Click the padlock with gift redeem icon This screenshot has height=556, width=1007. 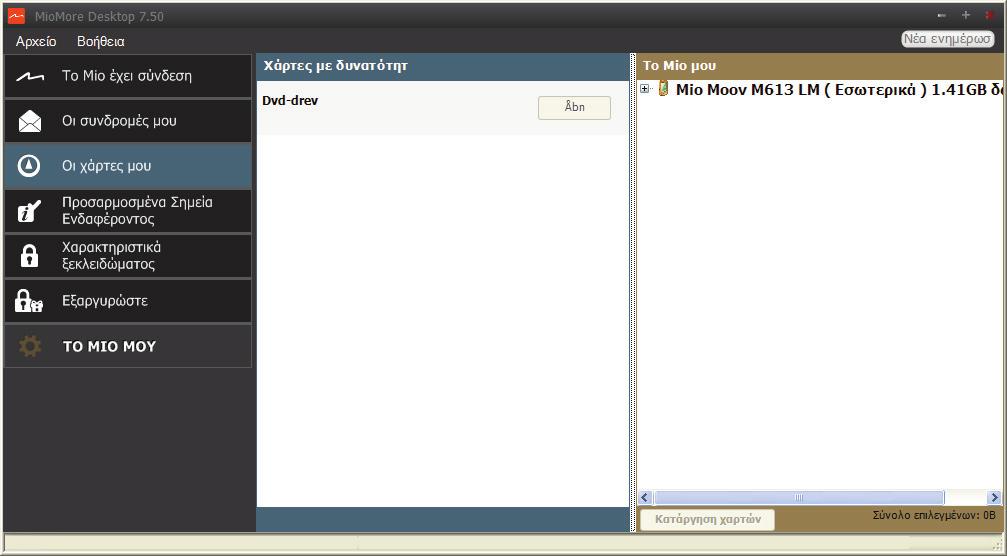tap(29, 300)
